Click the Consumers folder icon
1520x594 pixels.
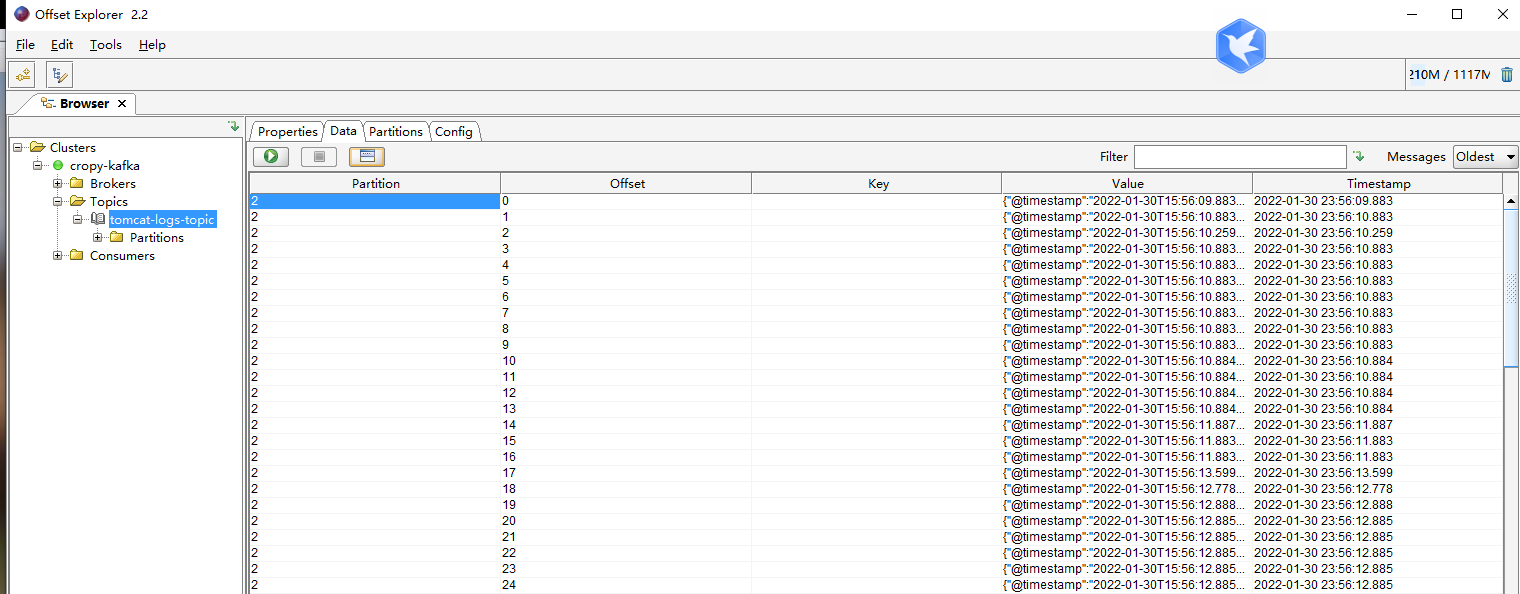tap(76, 256)
